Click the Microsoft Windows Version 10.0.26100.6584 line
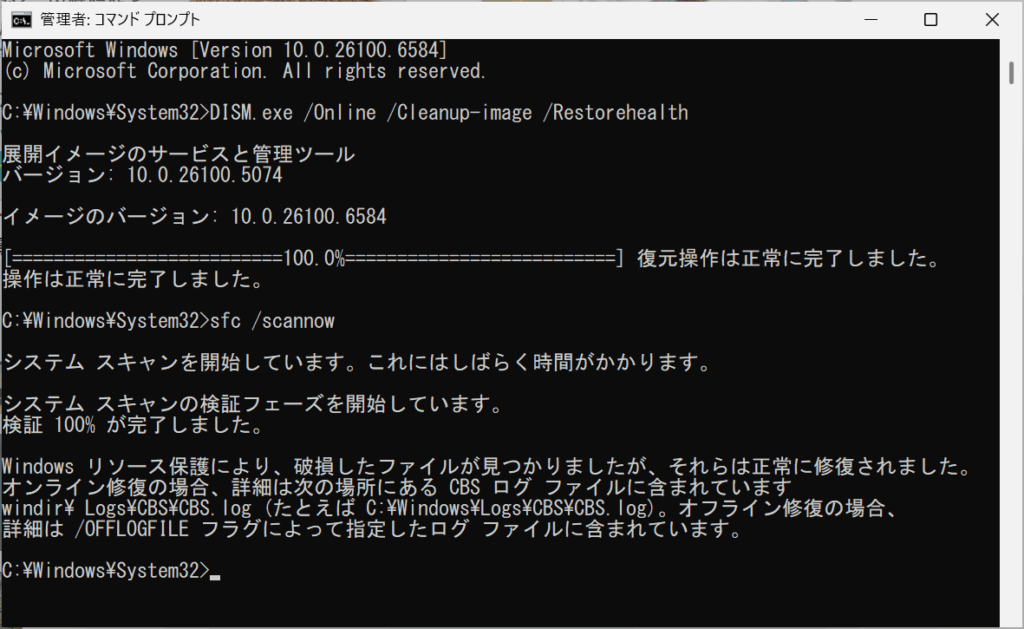 225,49
